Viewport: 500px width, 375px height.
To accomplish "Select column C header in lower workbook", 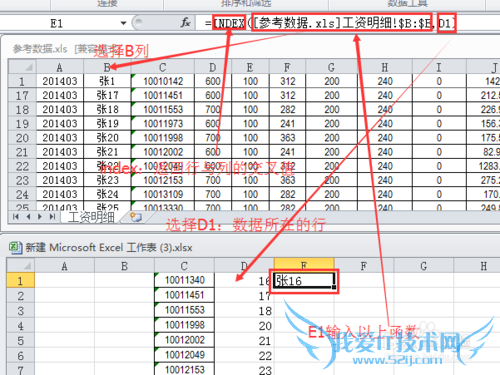I will click(184, 266).
